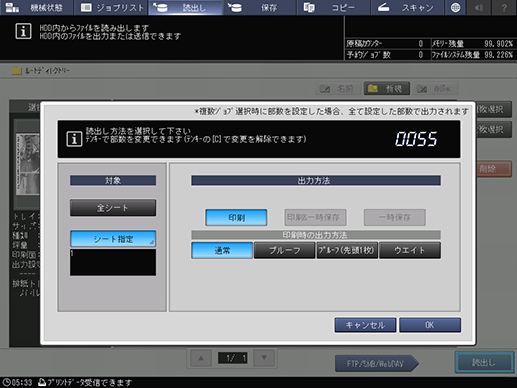Image resolution: width=517 pixels, height=388 pixels.
Task: Choose 印刷&一時保存 output method
Action: coord(315,217)
